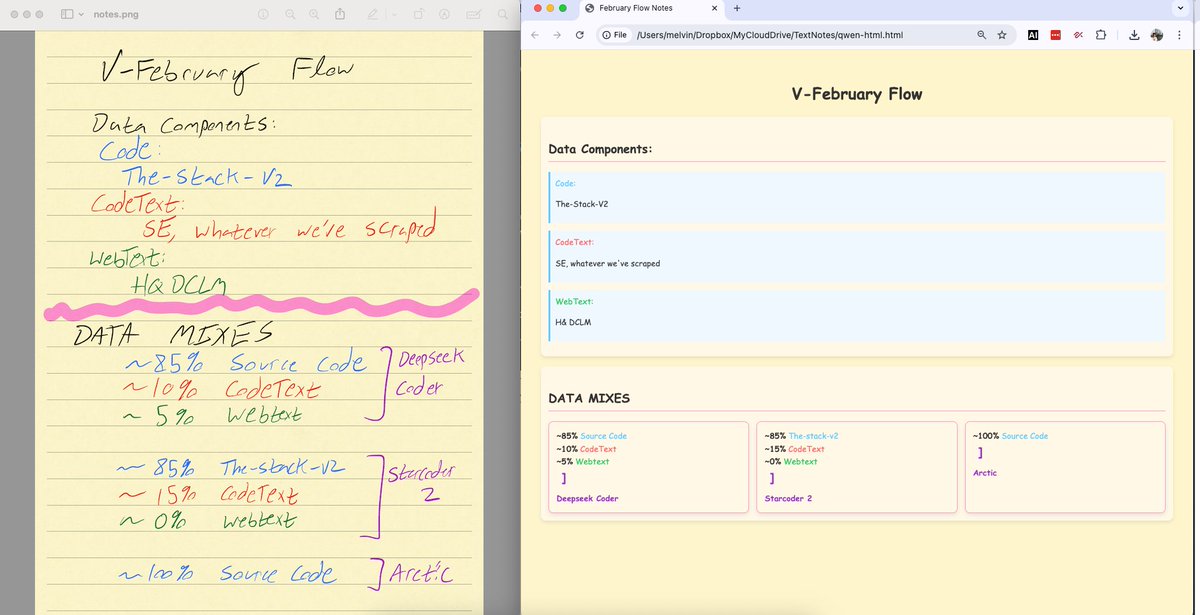Click the blue Code: label in browser
The image size is (1200, 615).
[565, 183]
